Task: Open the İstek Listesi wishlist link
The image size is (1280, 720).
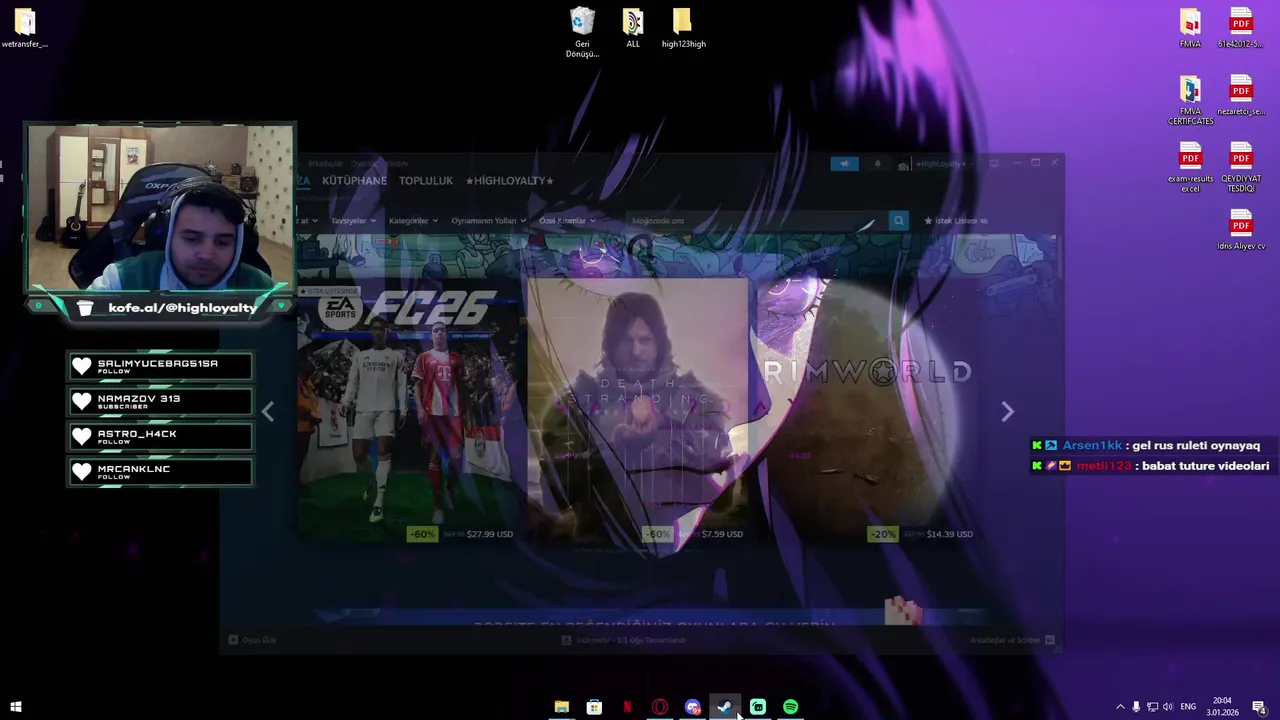Action: [x=956, y=221]
